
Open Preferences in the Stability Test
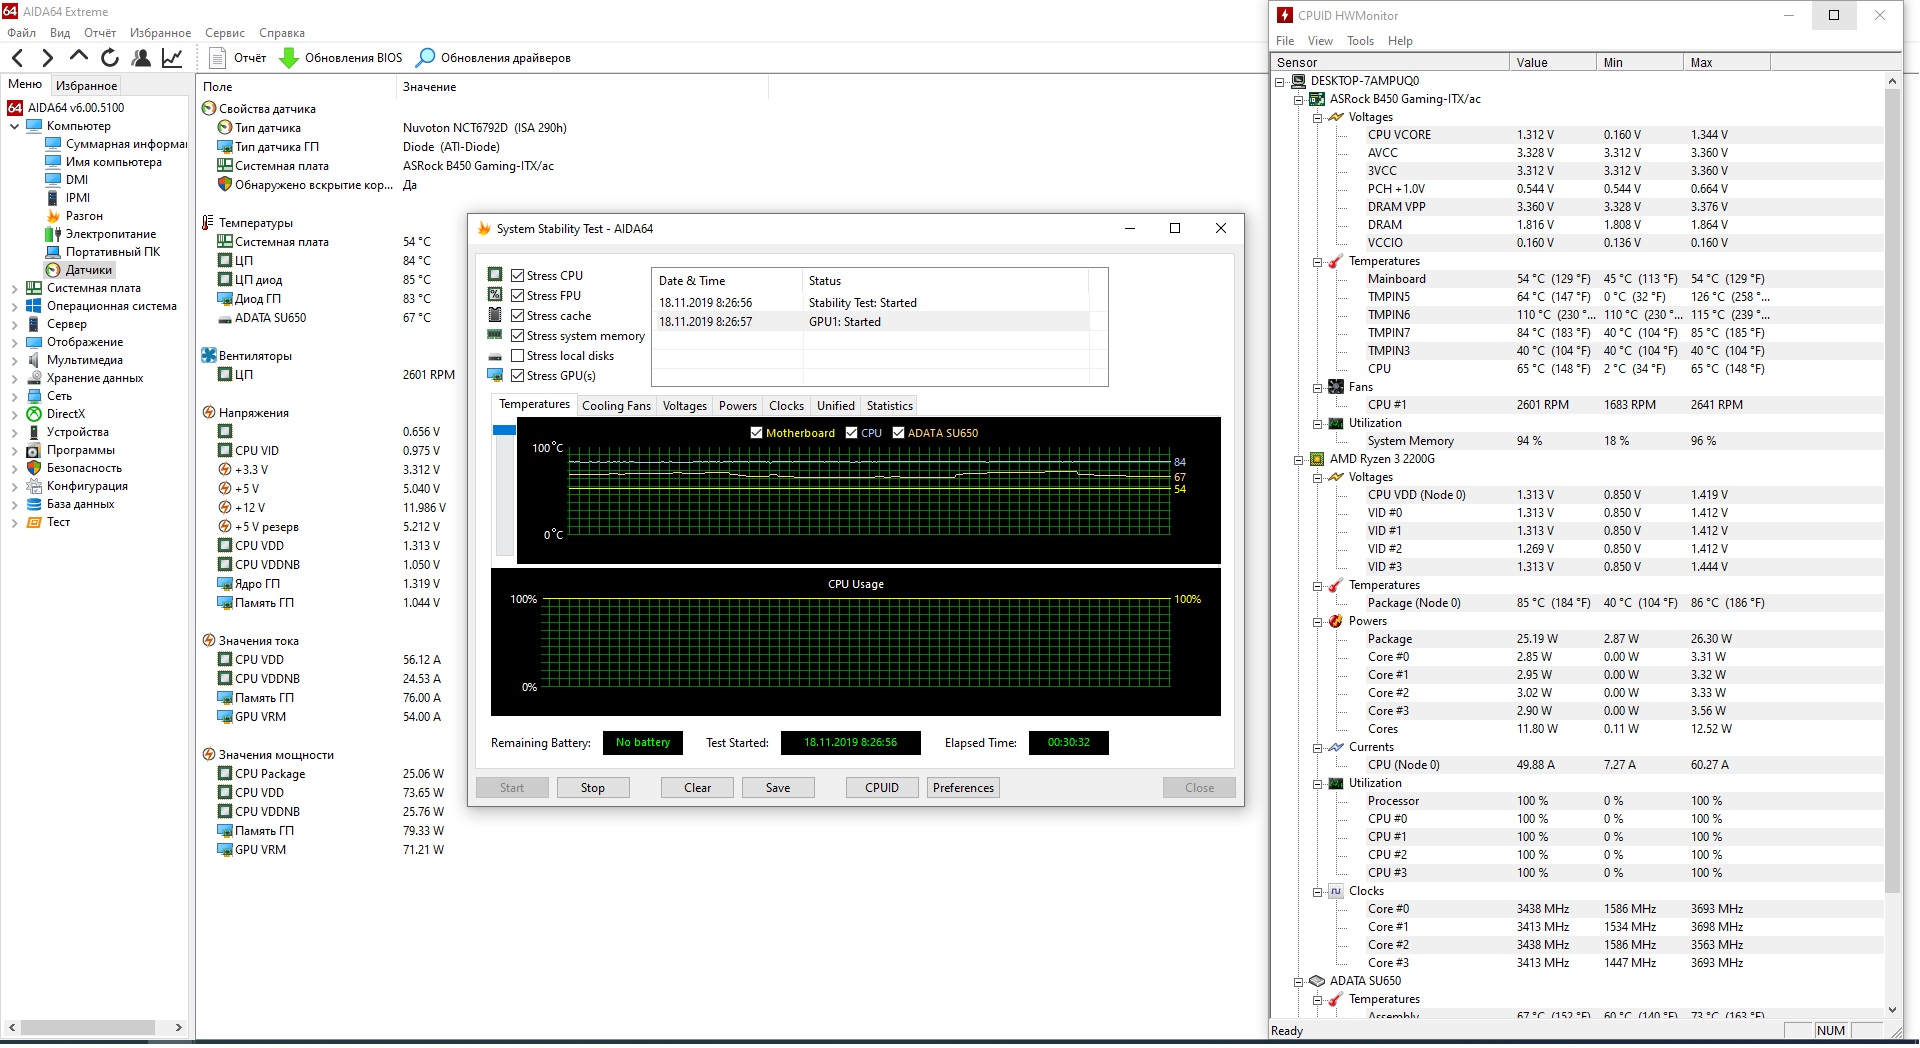(964, 788)
